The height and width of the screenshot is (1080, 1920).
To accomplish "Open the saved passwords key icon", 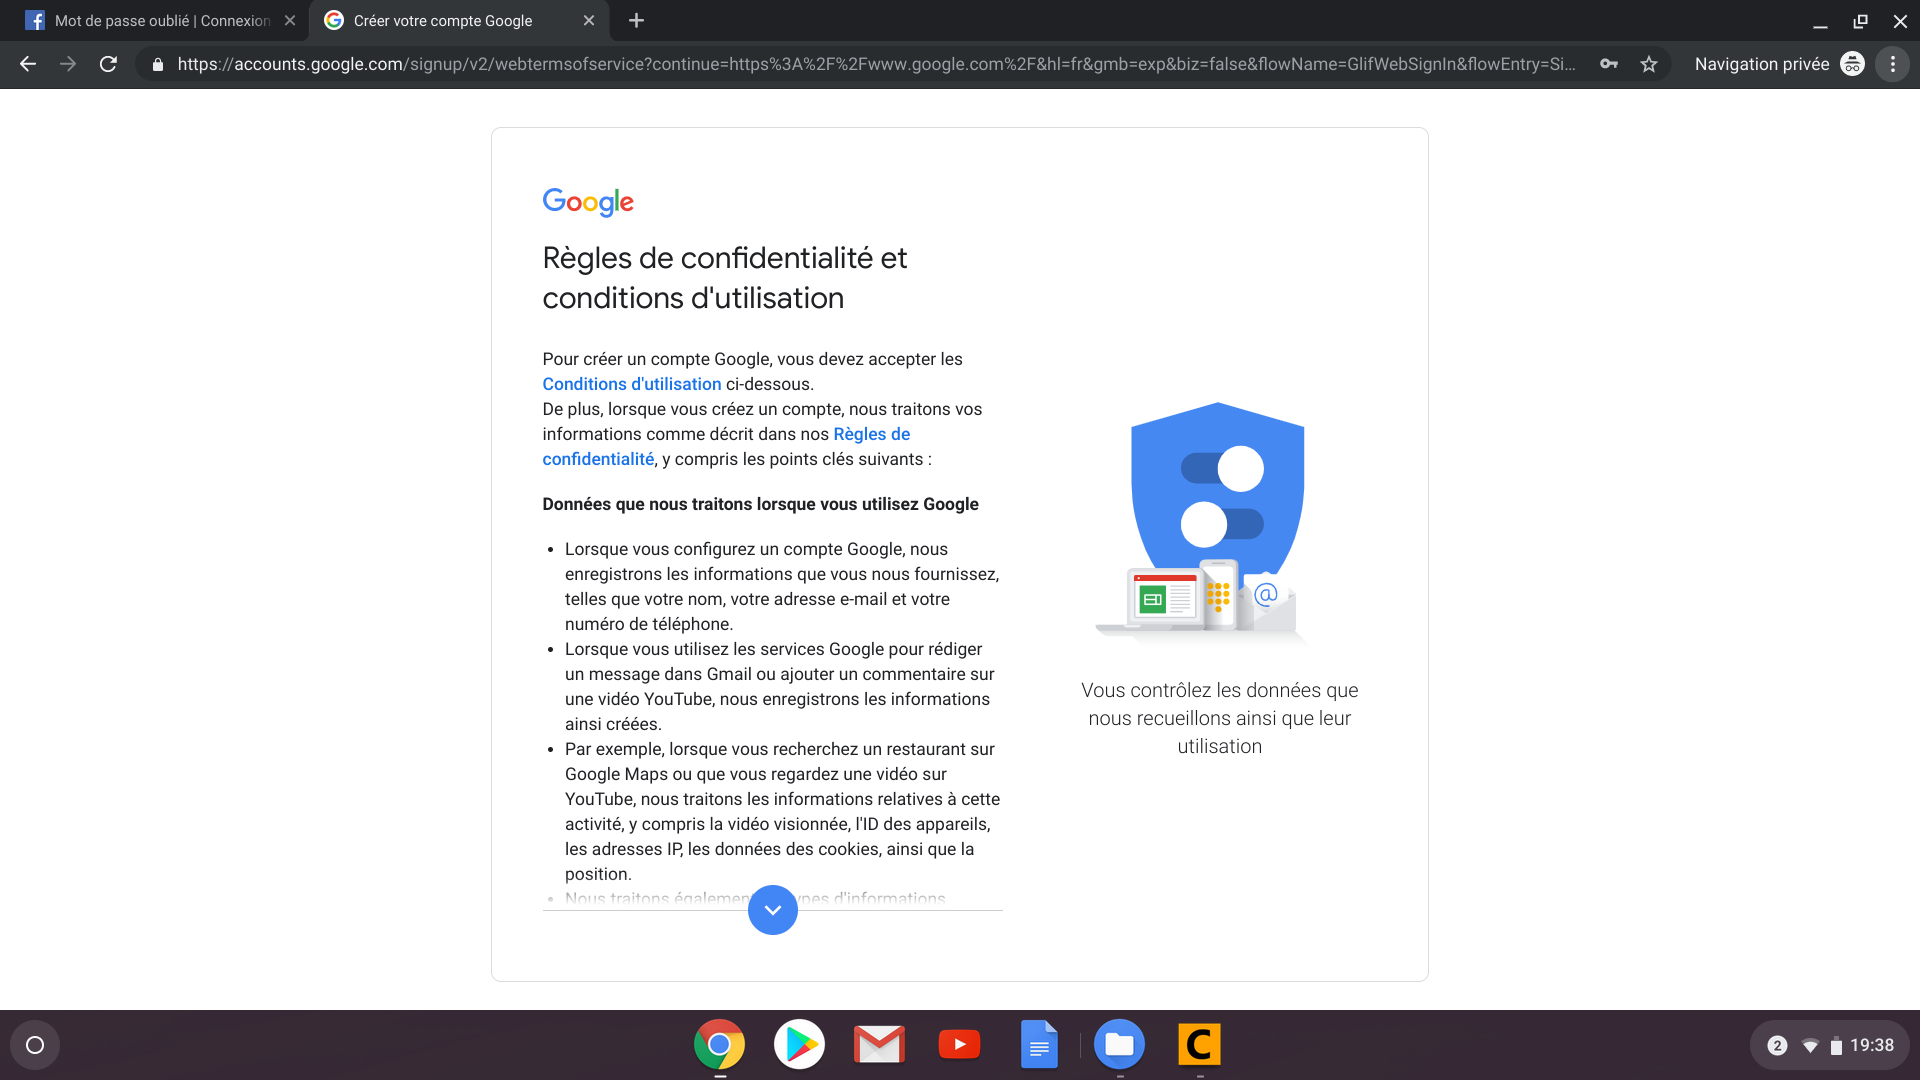I will (x=1609, y=64).
